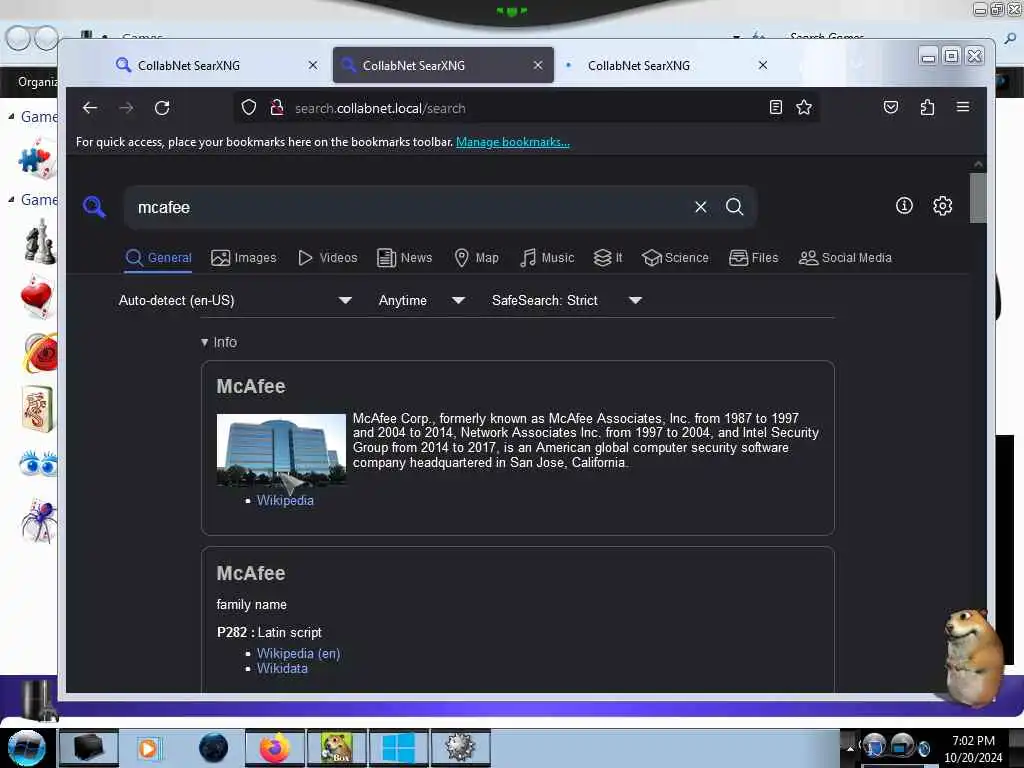
Task: Toggle reader view icon in address bar
Action: click(775, 107)
